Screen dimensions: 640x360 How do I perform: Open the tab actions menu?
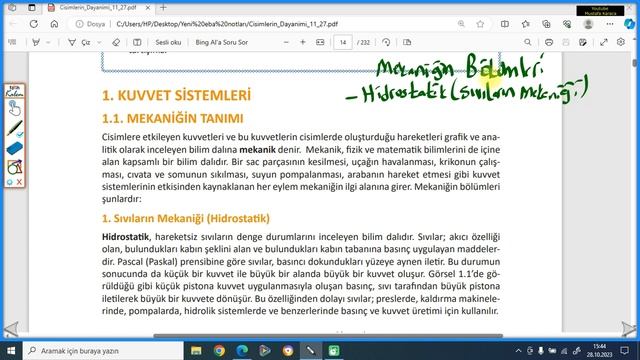pos(32,8)
